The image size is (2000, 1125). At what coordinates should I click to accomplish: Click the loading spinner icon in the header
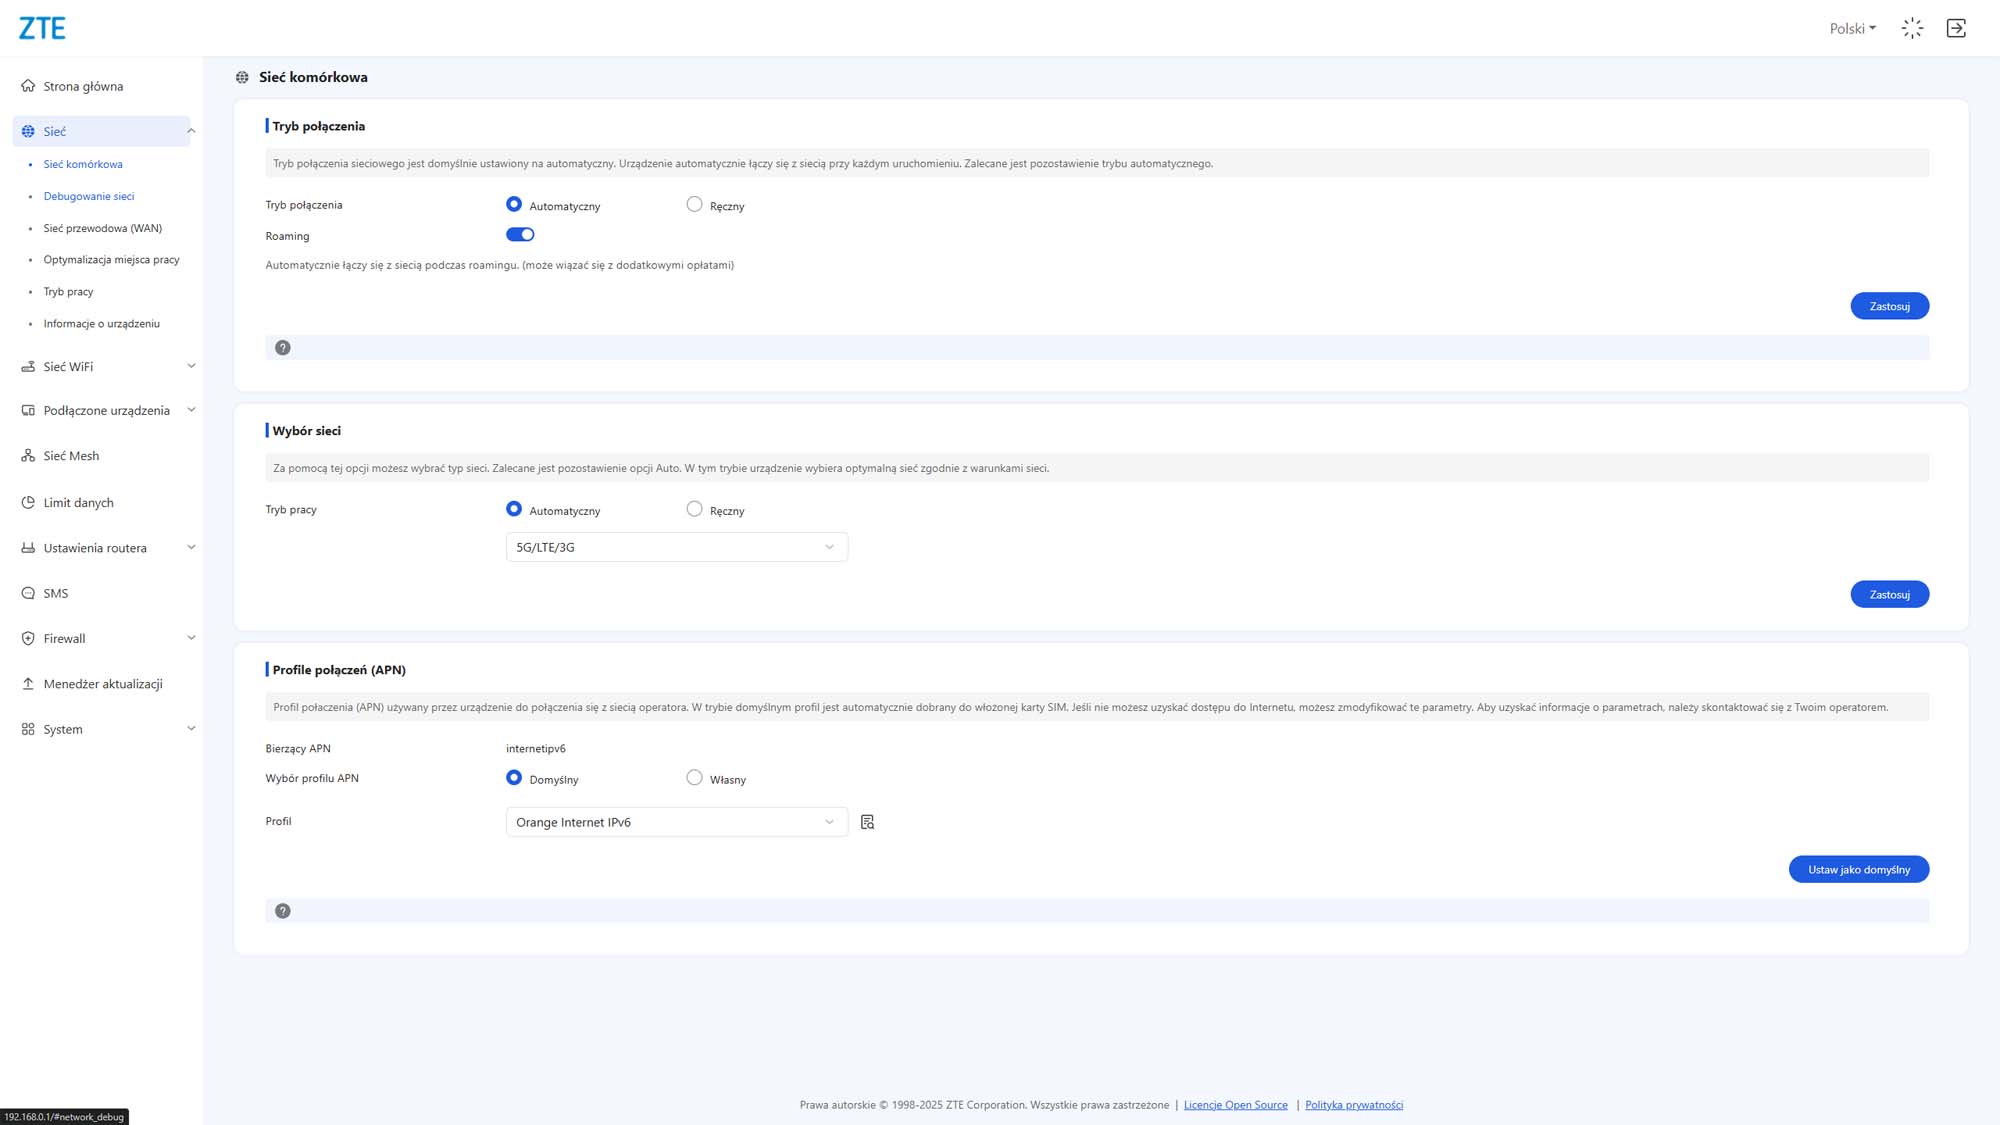click(1912, 28)
